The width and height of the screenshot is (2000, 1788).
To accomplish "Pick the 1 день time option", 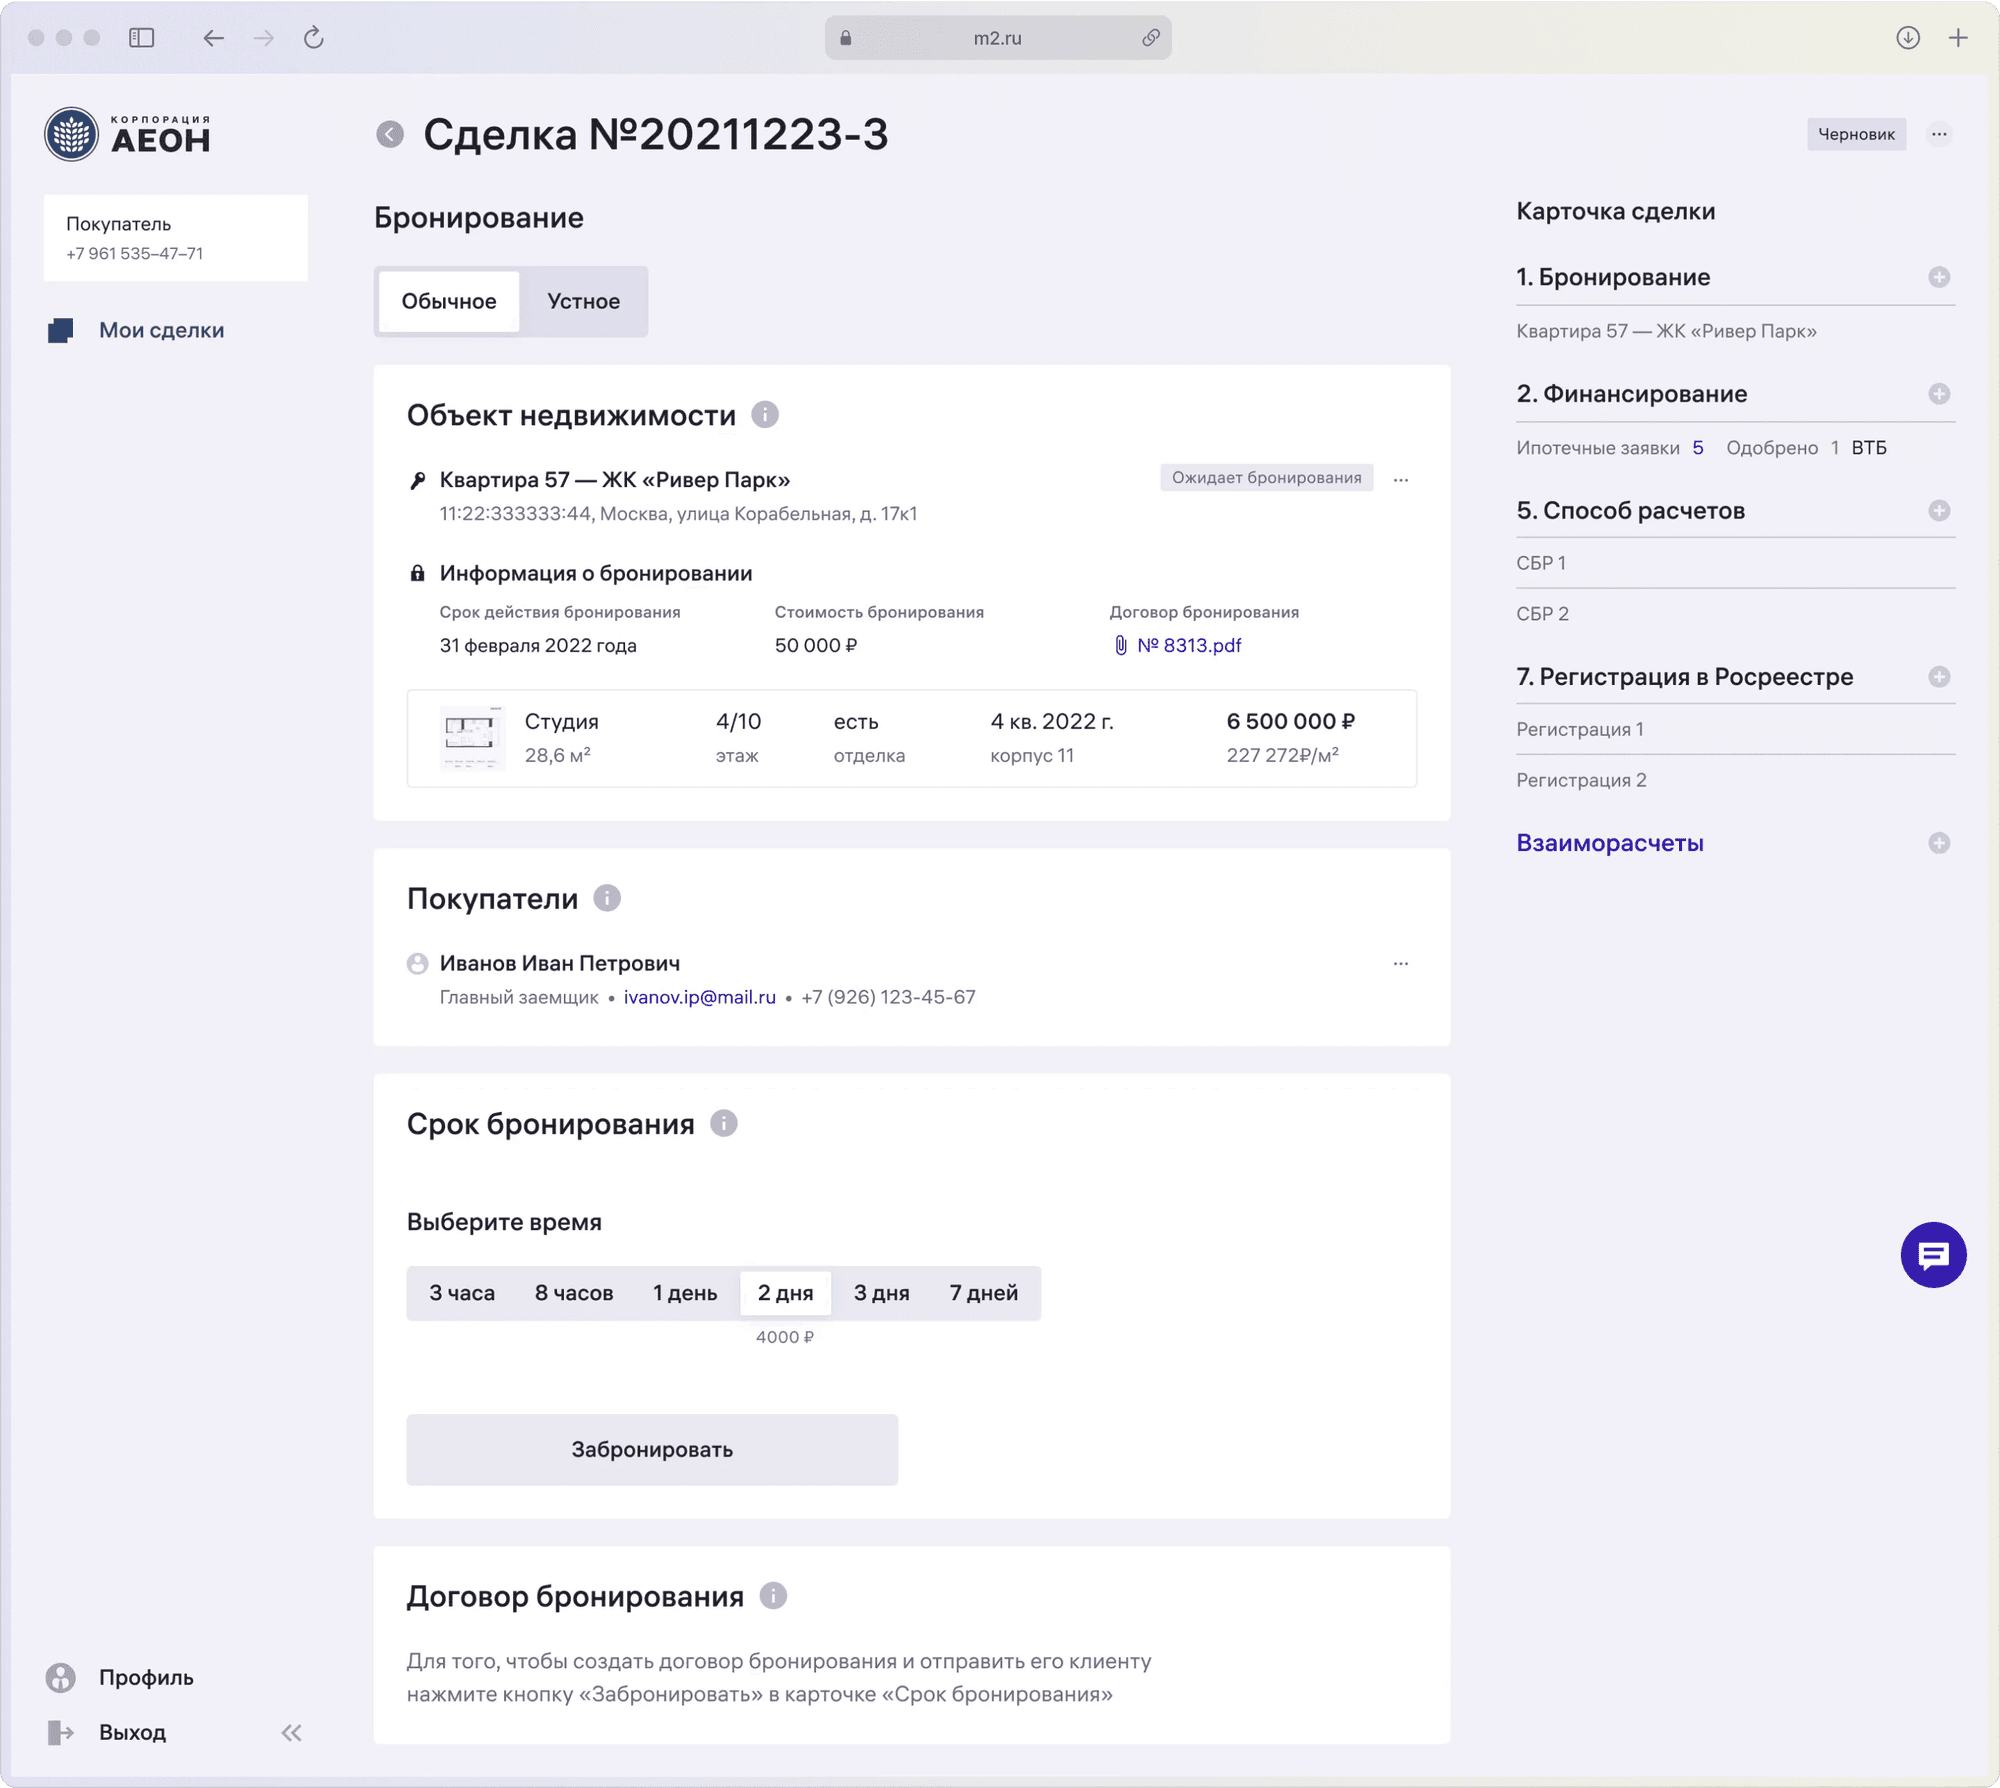I will pos(685,1293).
